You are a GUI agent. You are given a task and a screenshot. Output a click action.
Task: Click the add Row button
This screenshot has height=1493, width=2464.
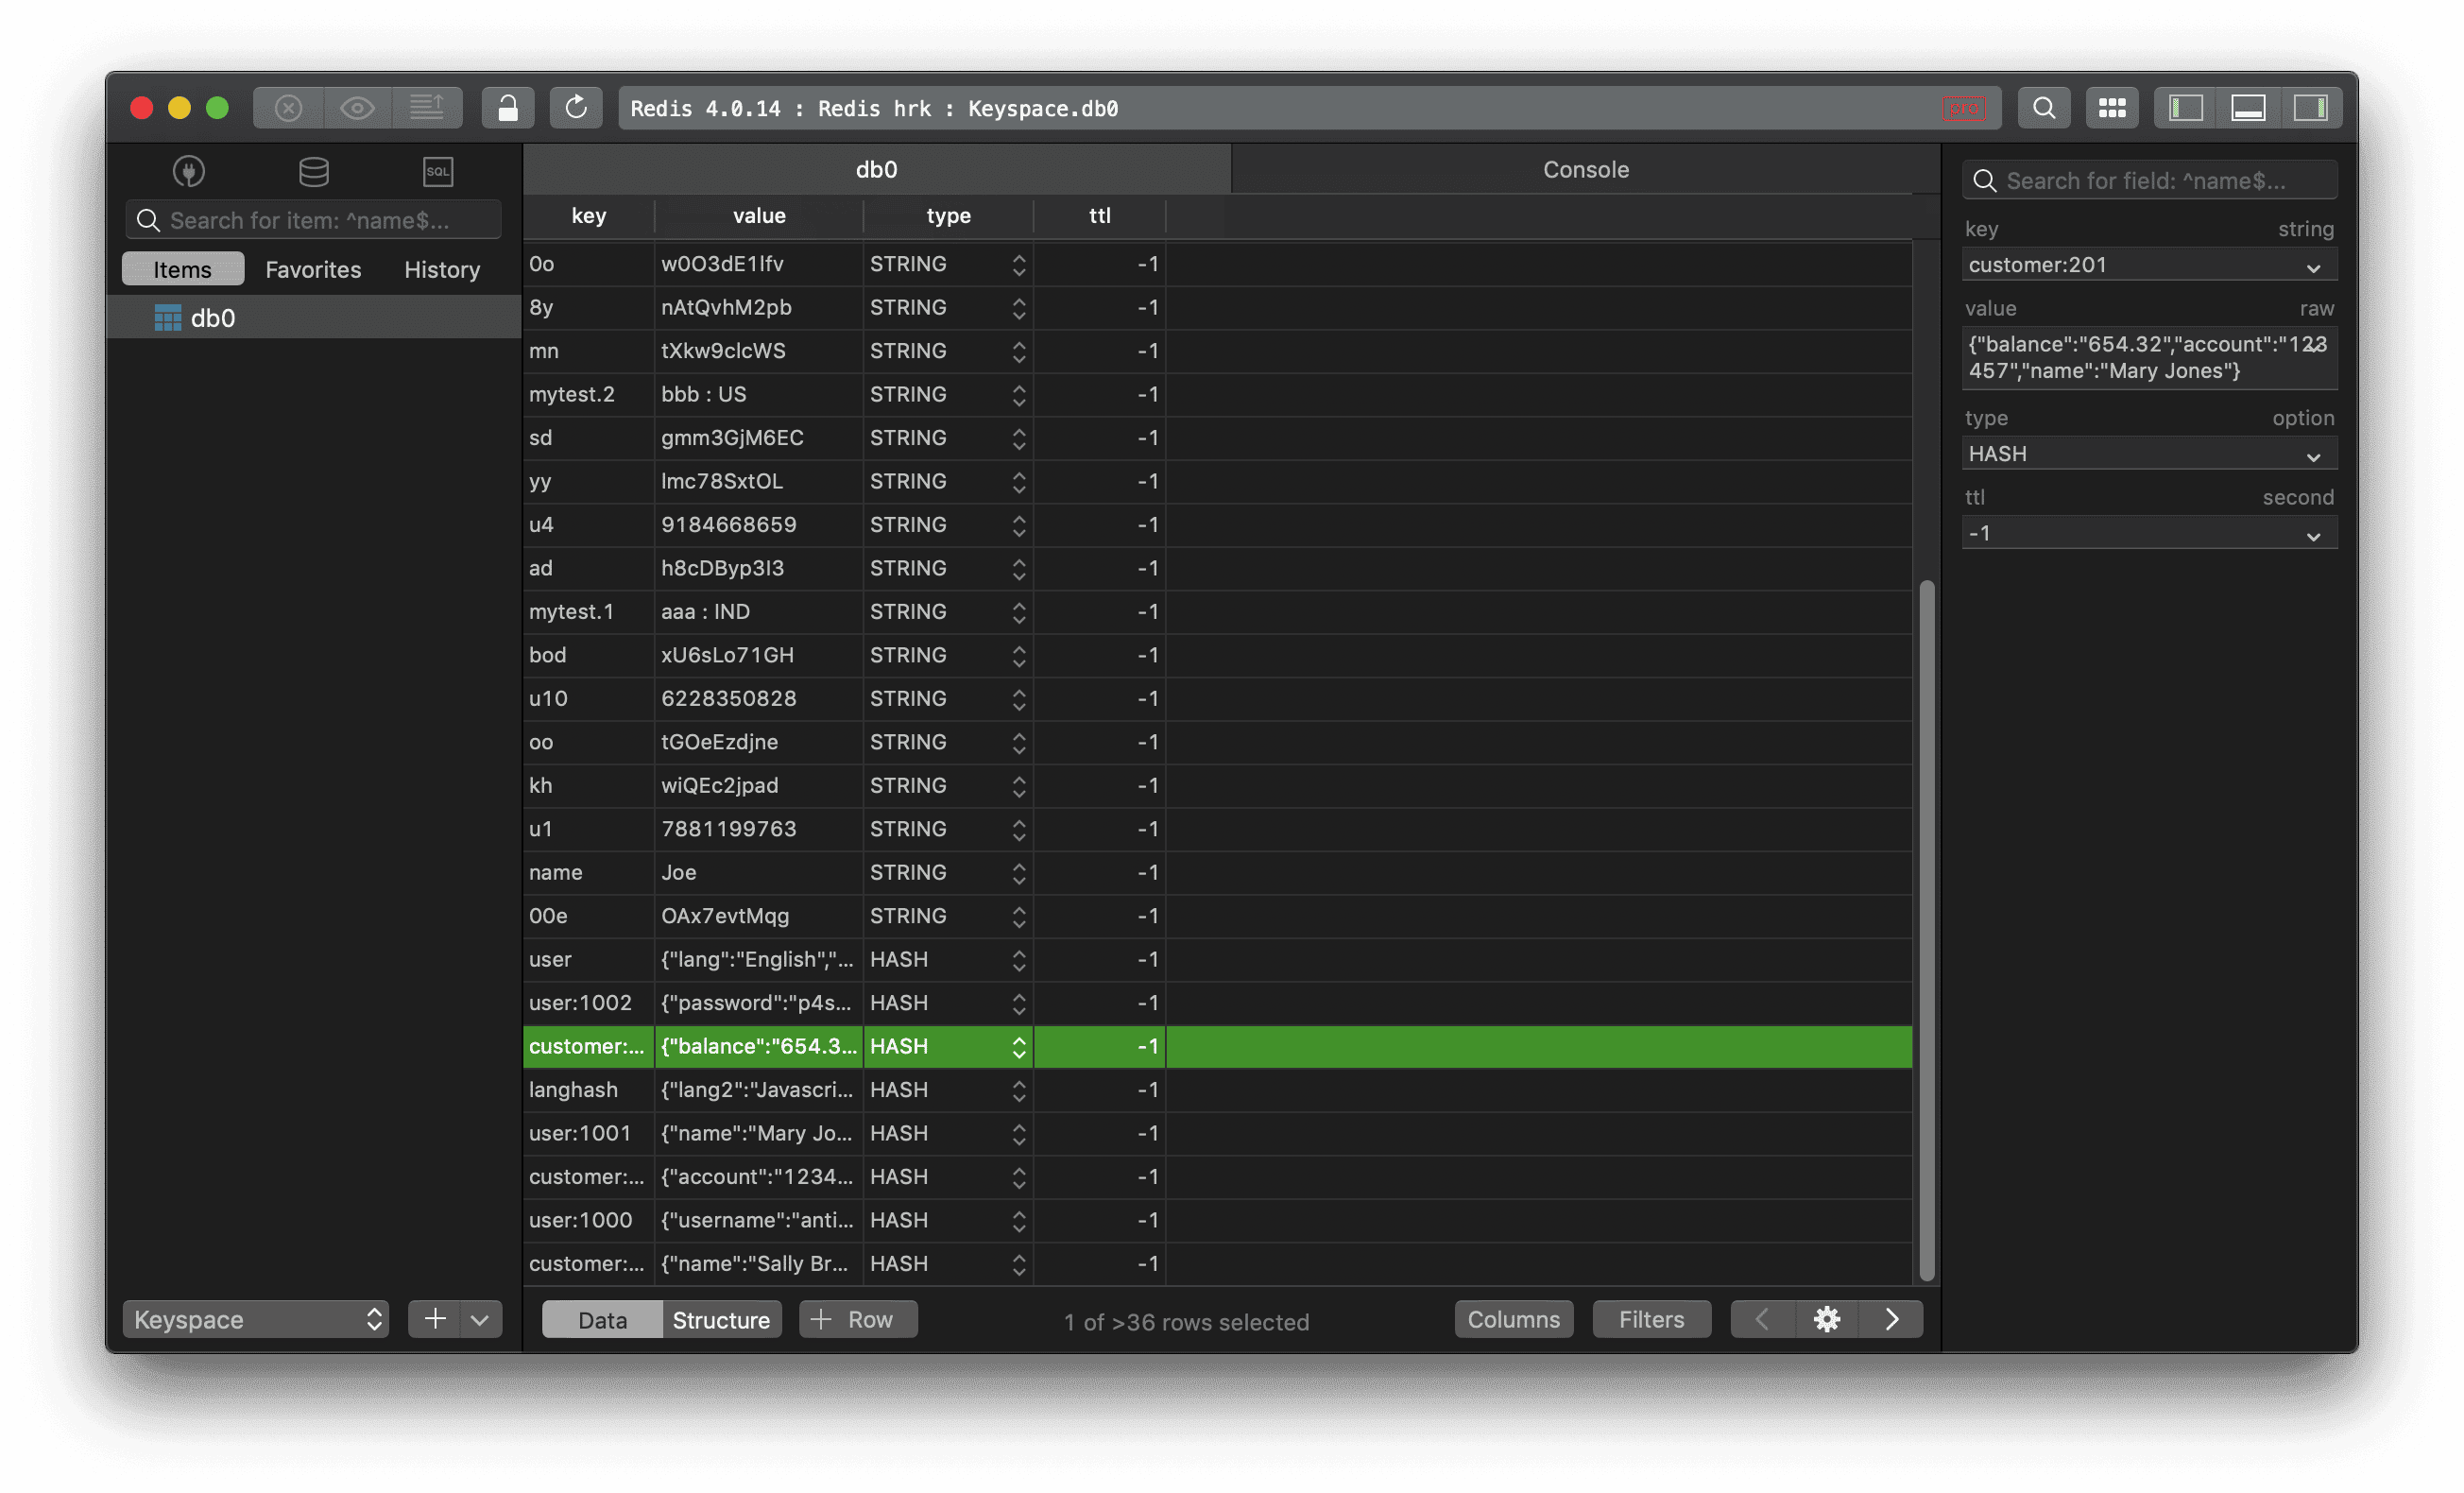[x=858, y=1319]
